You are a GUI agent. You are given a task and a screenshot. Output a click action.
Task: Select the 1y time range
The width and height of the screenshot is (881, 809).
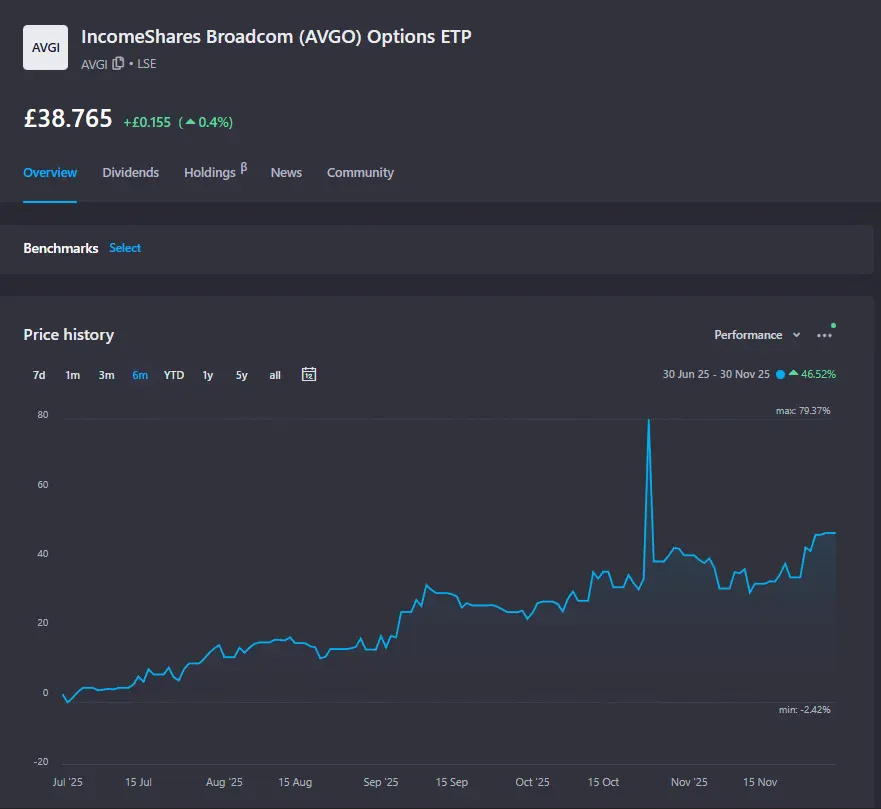[208, 375]
